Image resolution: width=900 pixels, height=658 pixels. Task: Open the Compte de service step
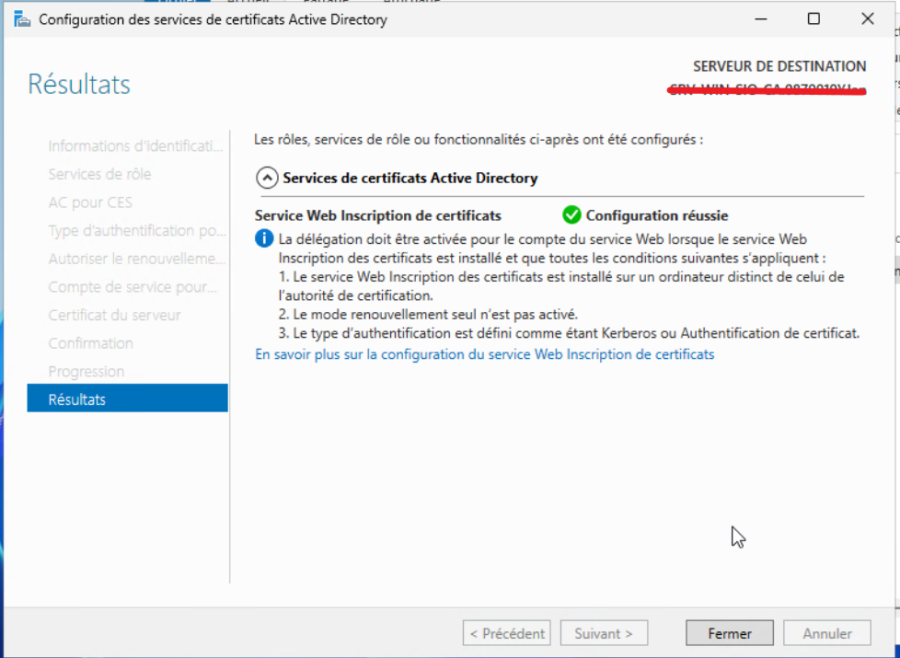pyautogui.click(x=133, y=287)
